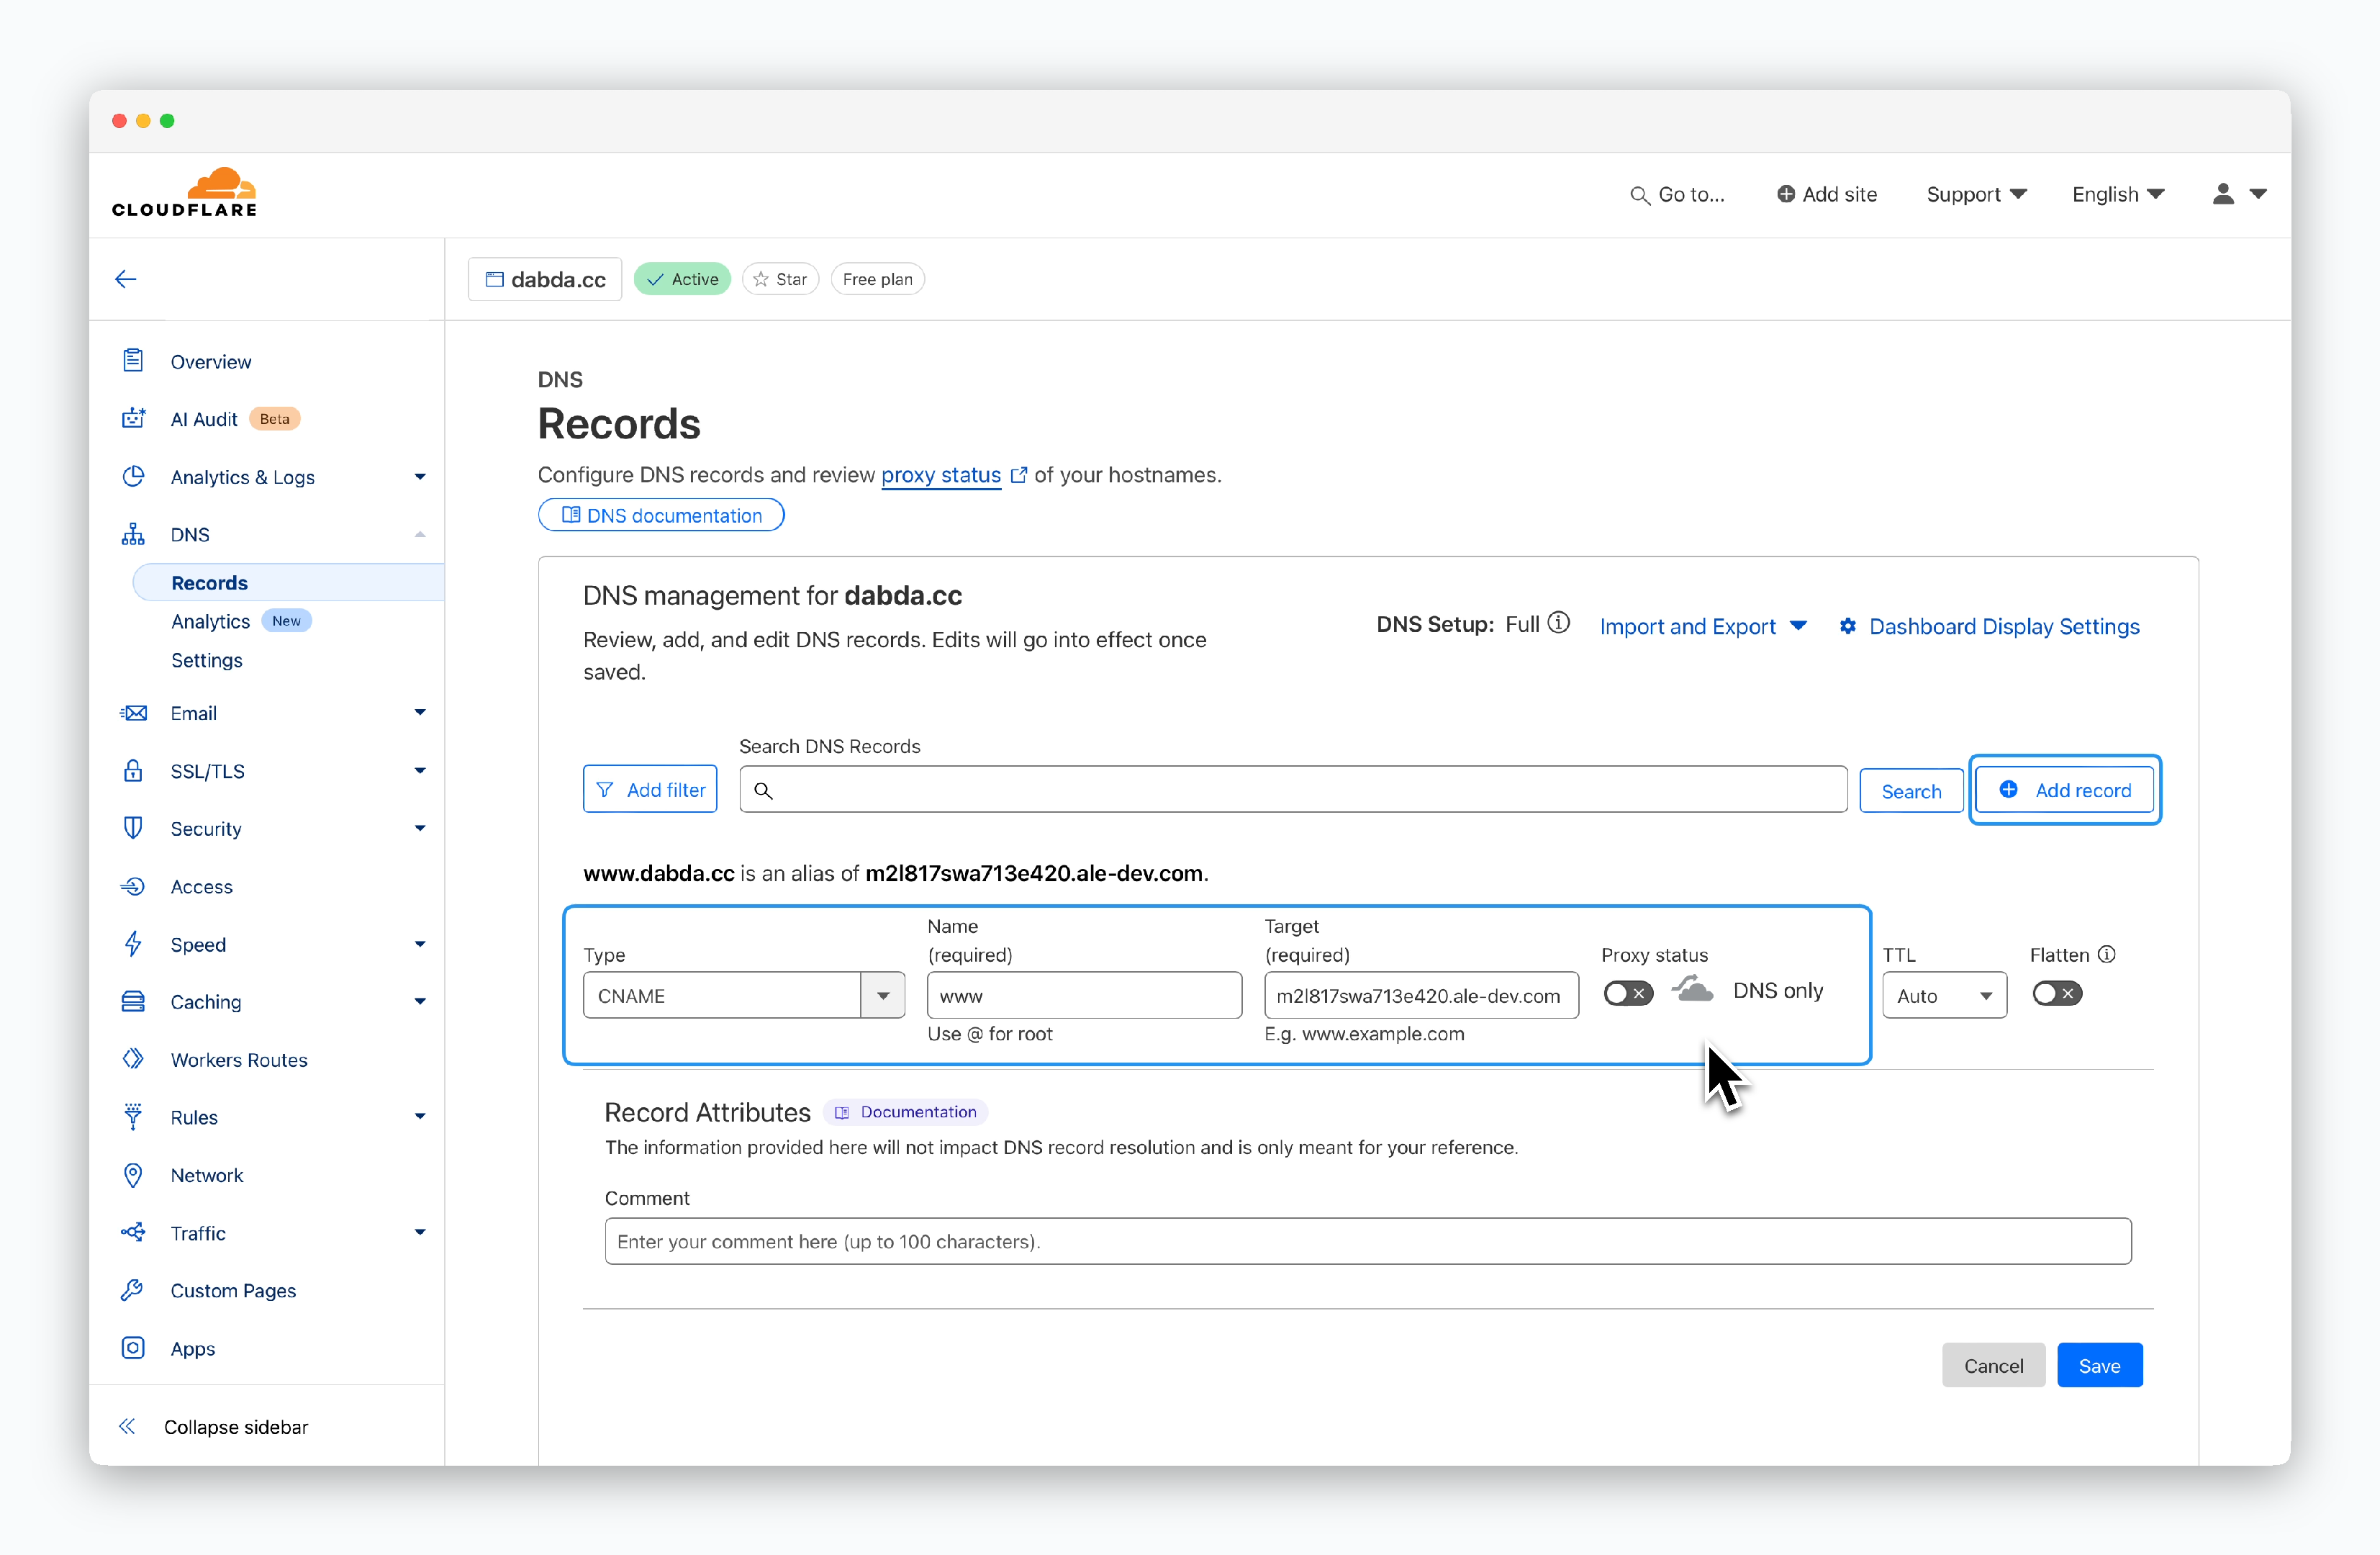Image resolution: width=2380 pixels, height=1555 pixels.
Task: Click the Access login icon
Action: pyautogui.click(x=133, y=886)
